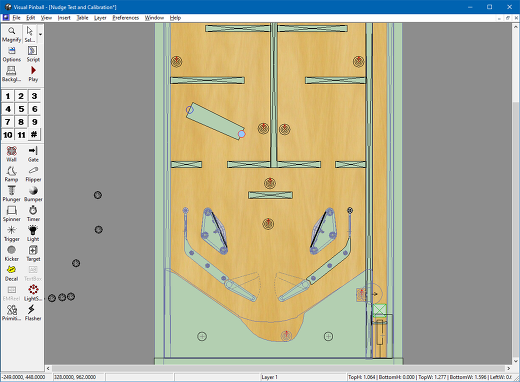Screen dimensions: 520x382
Task: Open the Table menu
Action: point(82,18)
